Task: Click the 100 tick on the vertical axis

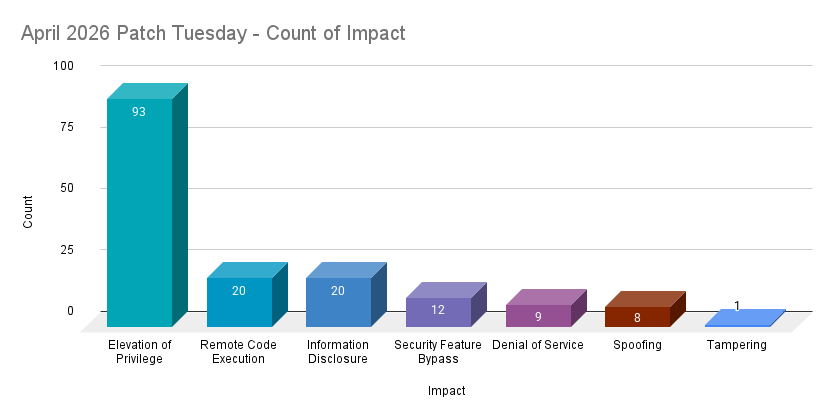Action: (x=64, y=66)
